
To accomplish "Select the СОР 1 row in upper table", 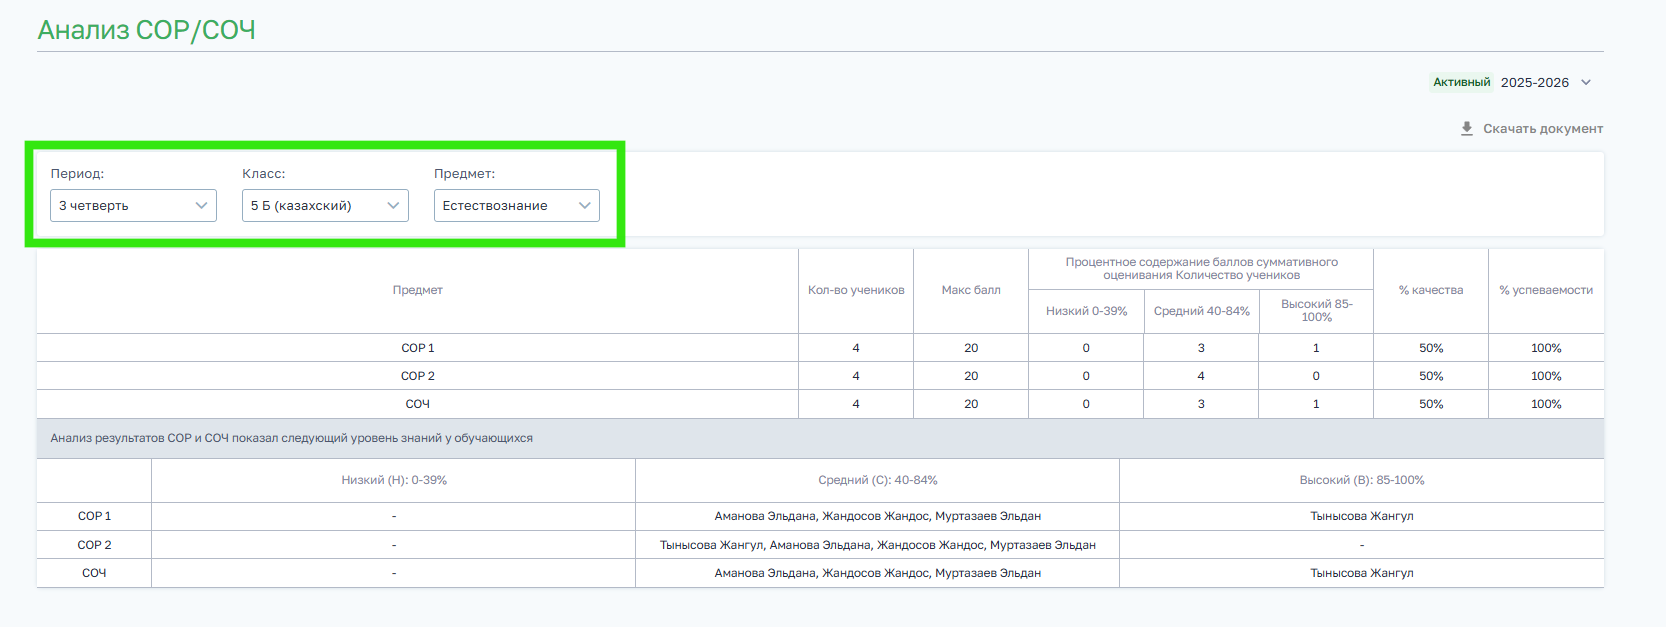I will click(820, 348).
